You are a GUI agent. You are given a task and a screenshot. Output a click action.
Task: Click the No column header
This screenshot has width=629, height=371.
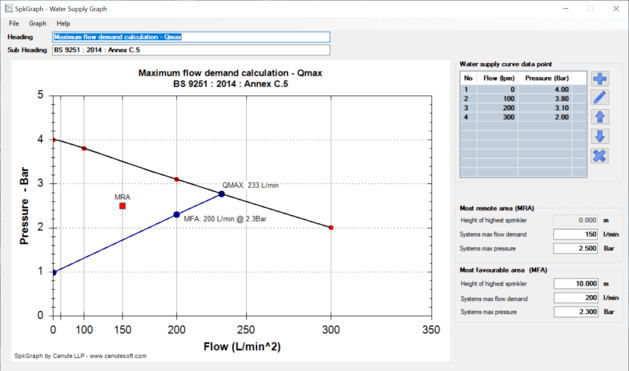(469, 78)
